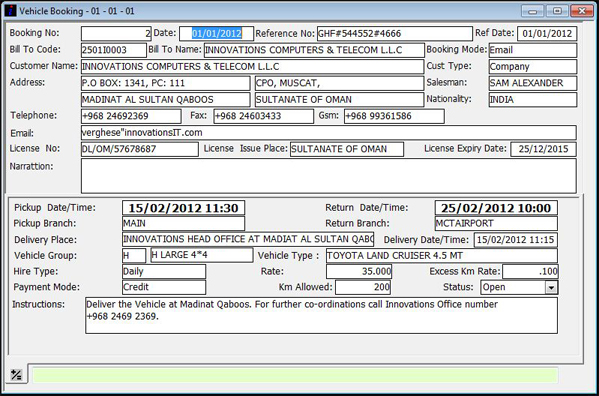599x396 pixels.
Task: Click the Reference No field
Action: (395, 34)
